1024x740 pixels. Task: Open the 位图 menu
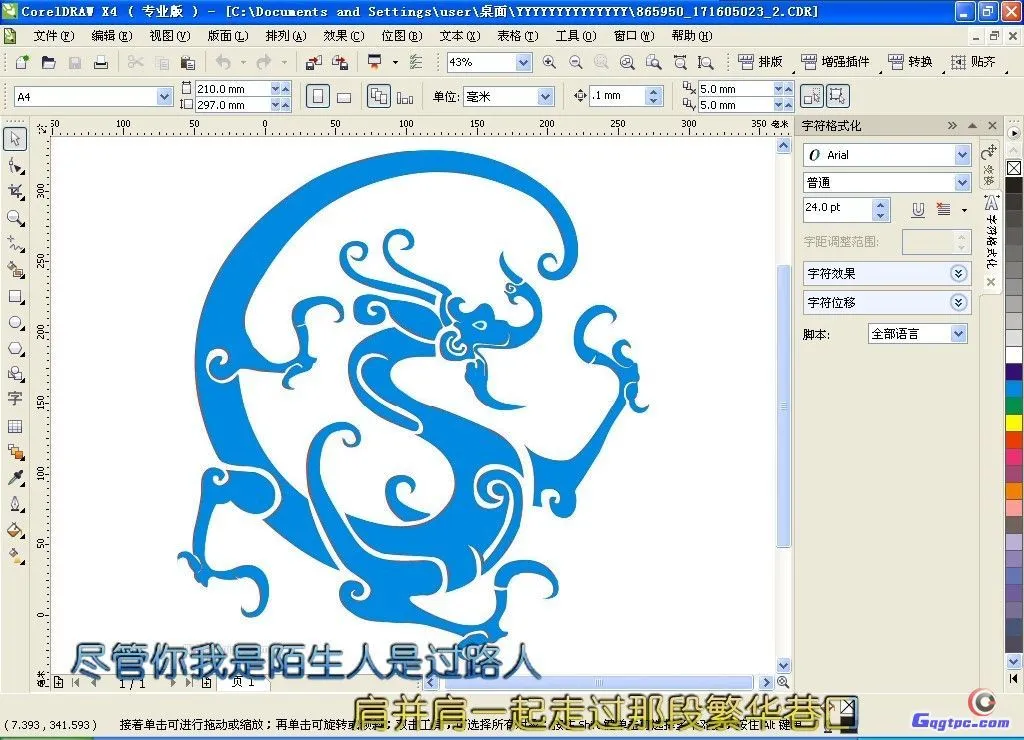400,36
